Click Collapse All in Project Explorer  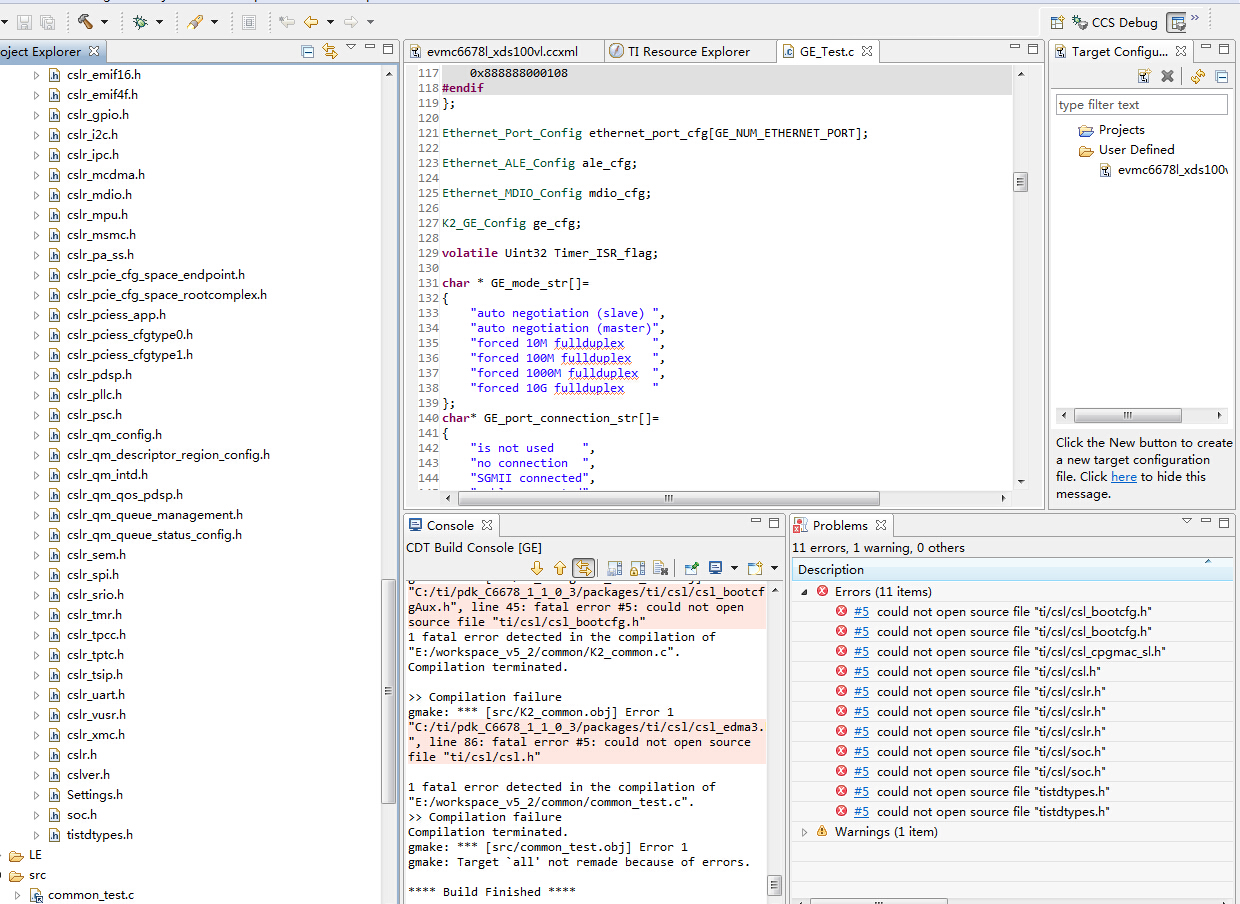pos(308,51)
